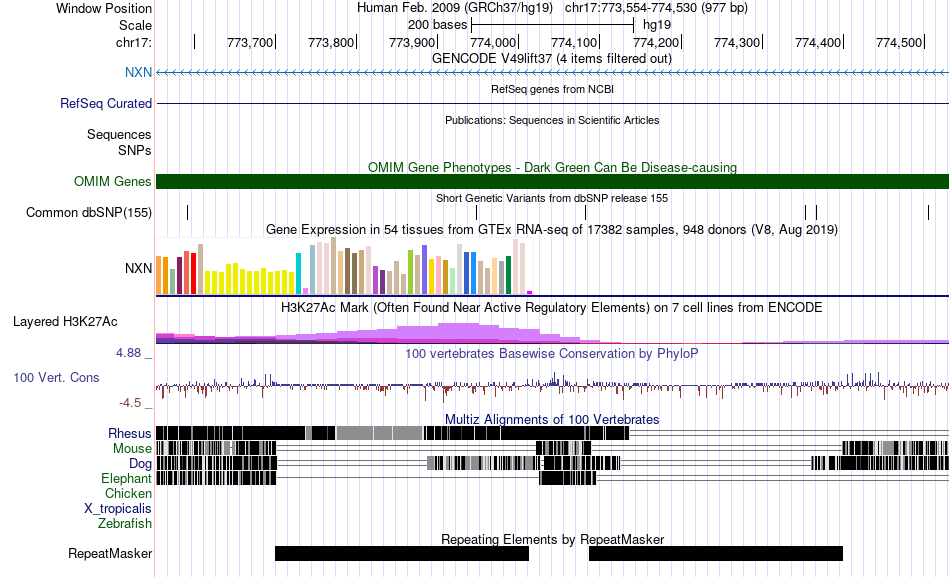Click the 774,000 position on chr17 ruler
This screenshot has height=577, width=950.
pos(492,42)
